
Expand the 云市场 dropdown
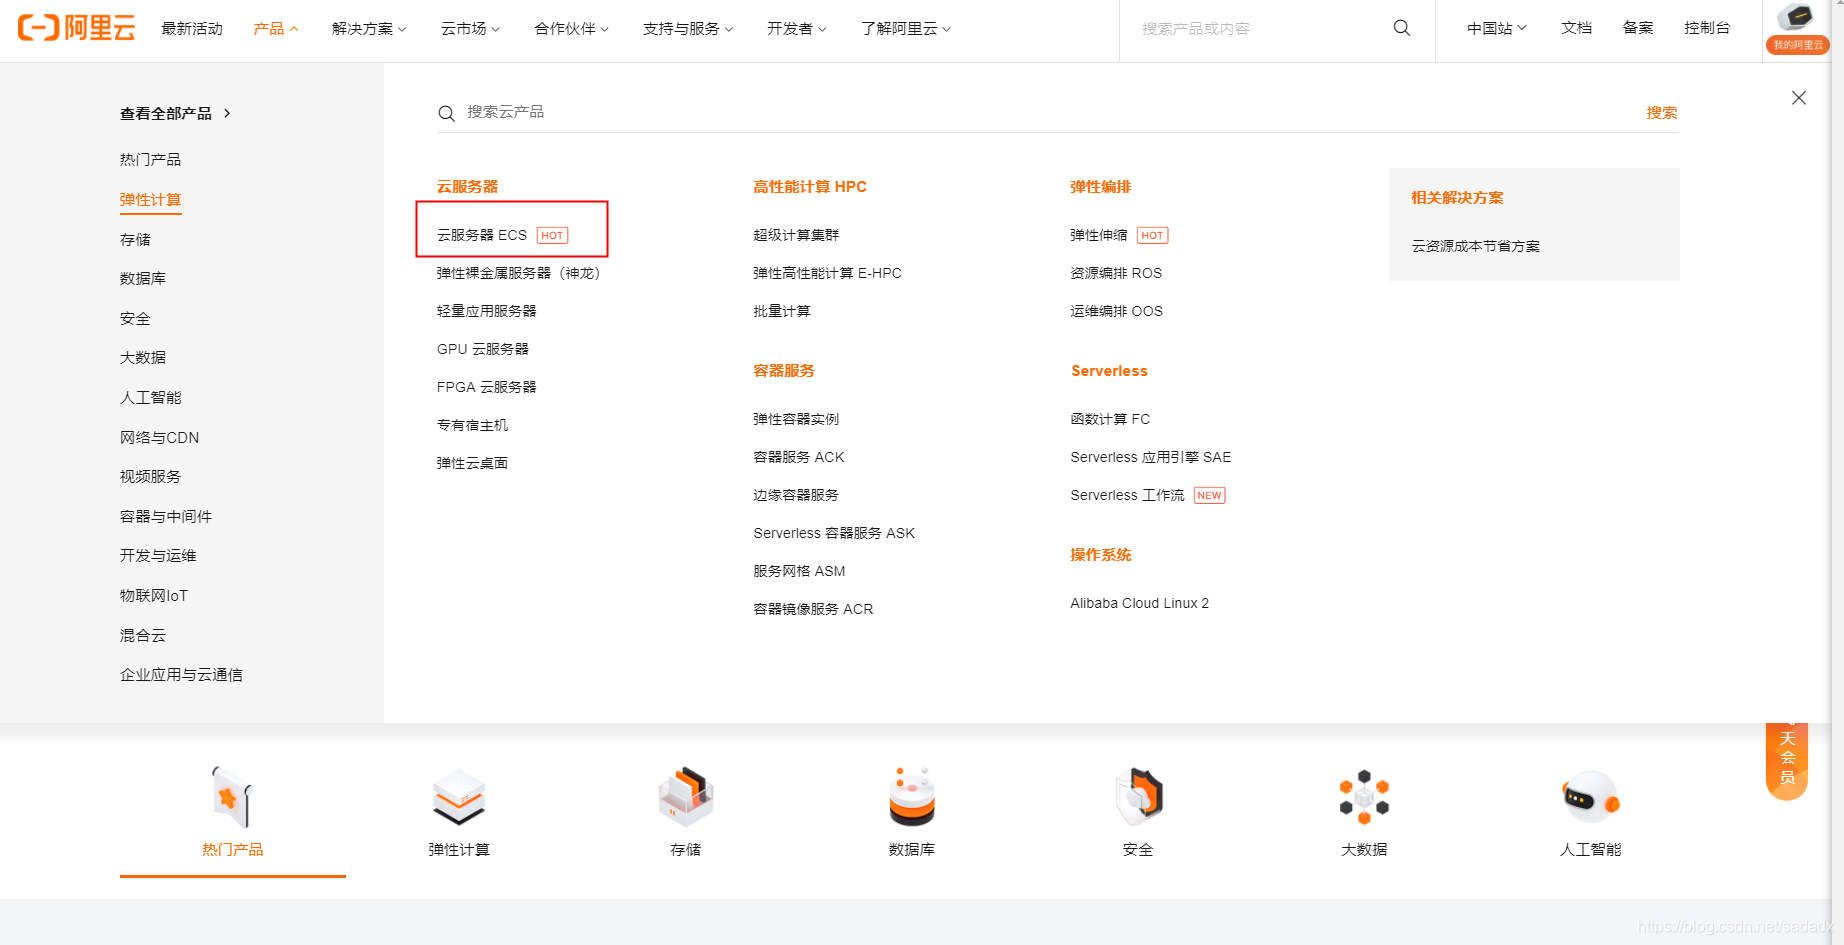(x=470, y=28)
